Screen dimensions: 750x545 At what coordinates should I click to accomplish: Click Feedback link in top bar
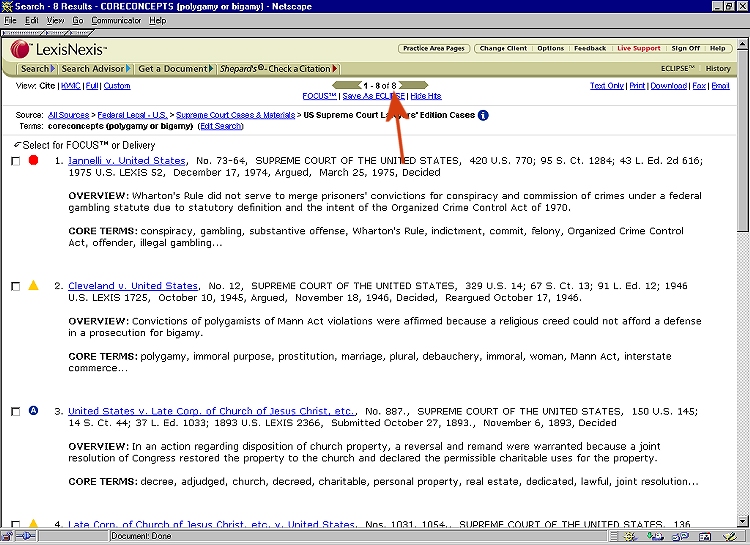pos(590,48)
